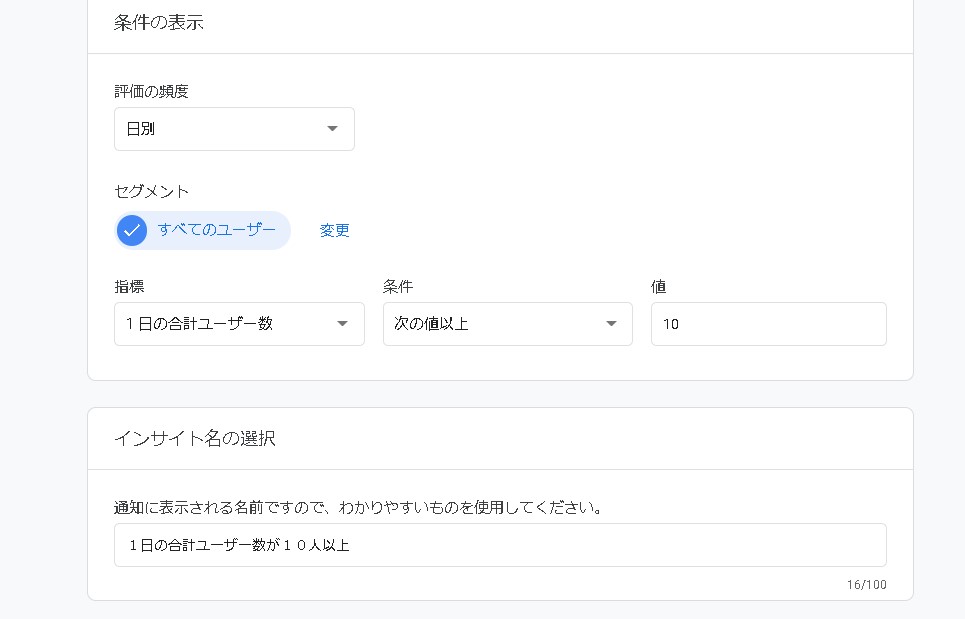Click the 評価の頻度 label
The height and width of the screenshot is (619, 965).
pyautogui.click(x=151, y=91)
